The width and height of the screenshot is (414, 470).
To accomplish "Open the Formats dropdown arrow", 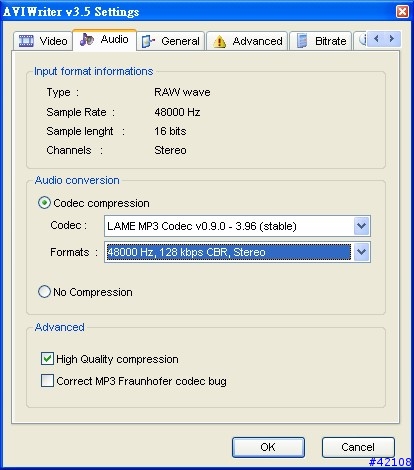I will [361, 252].
